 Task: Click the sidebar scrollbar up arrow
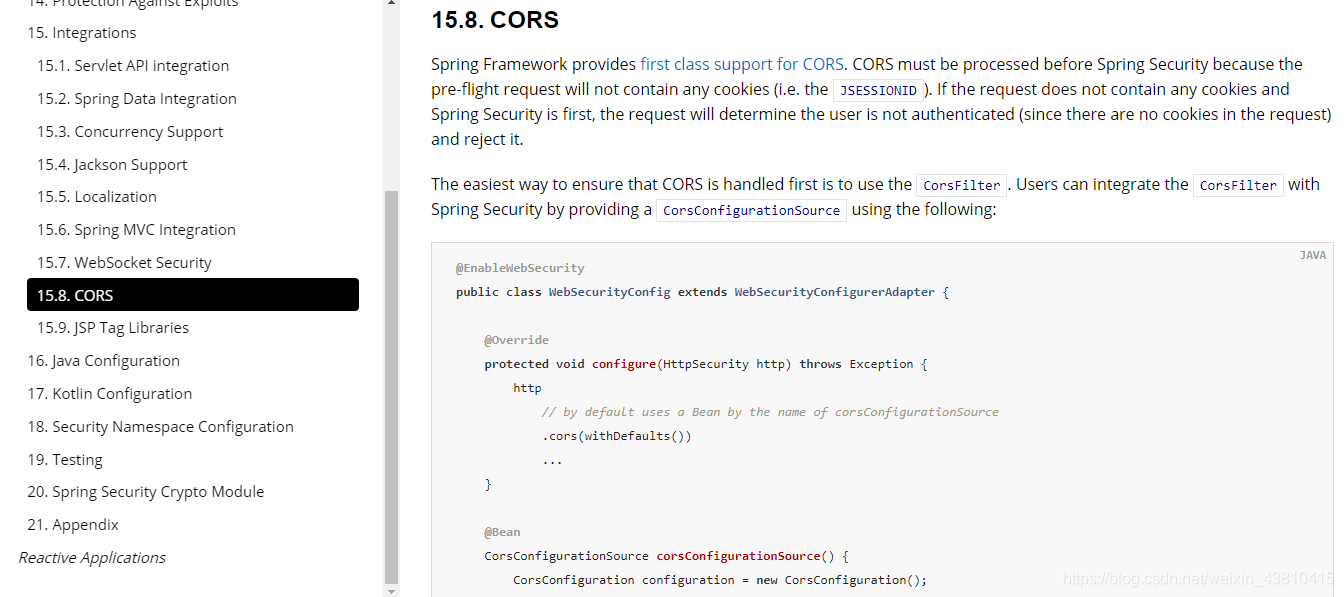pyautogui.click(x=391, y=5)
